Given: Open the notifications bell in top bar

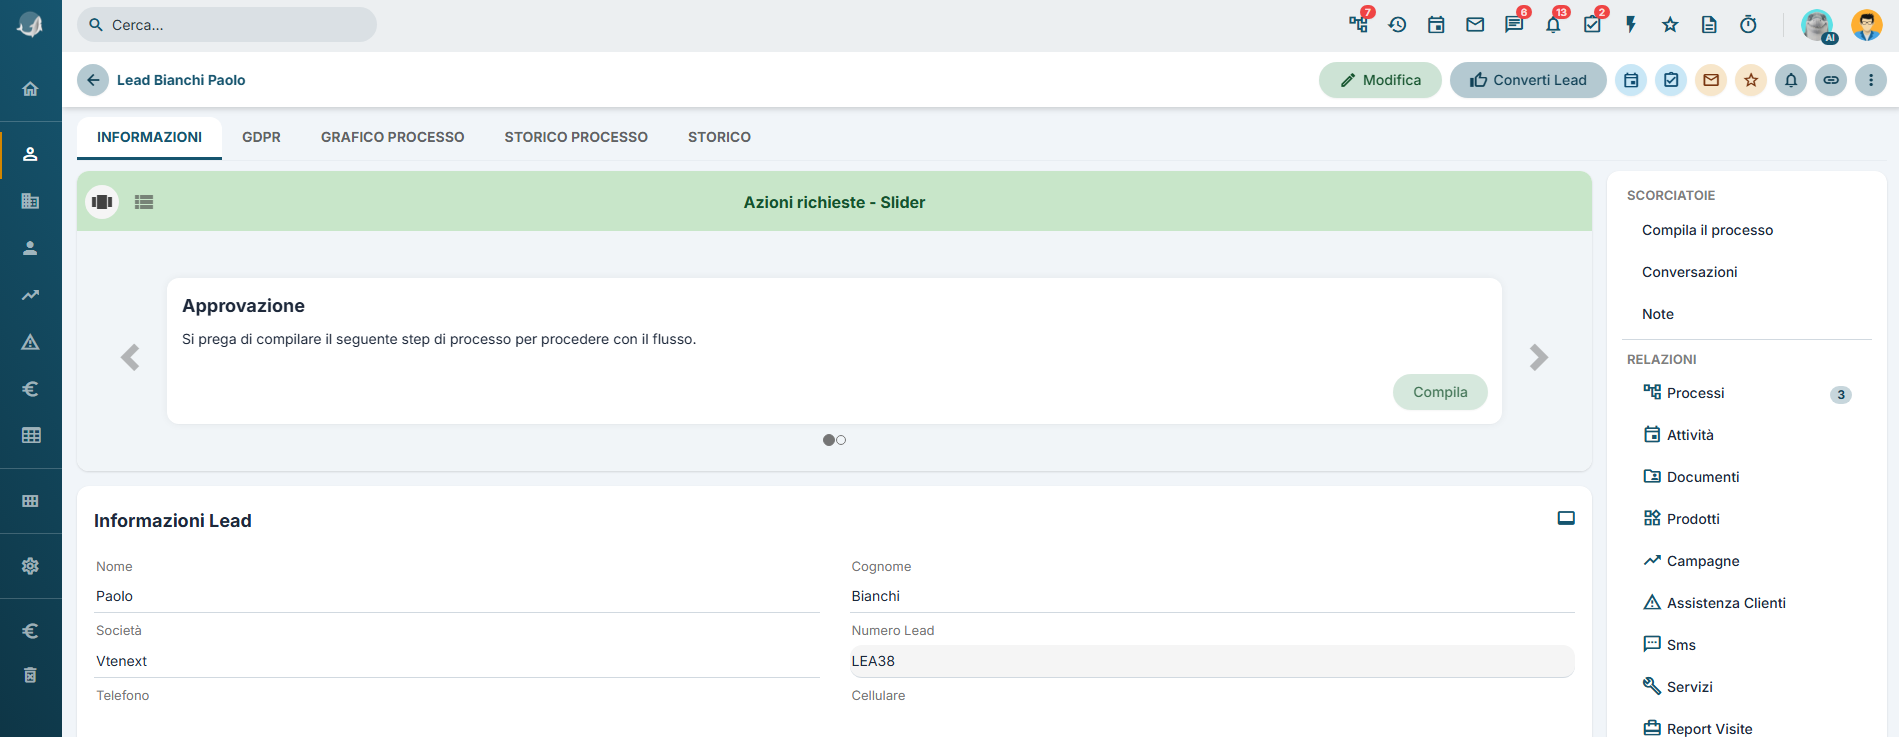Looking at the screenshot, I should [x=1553, y=25].
